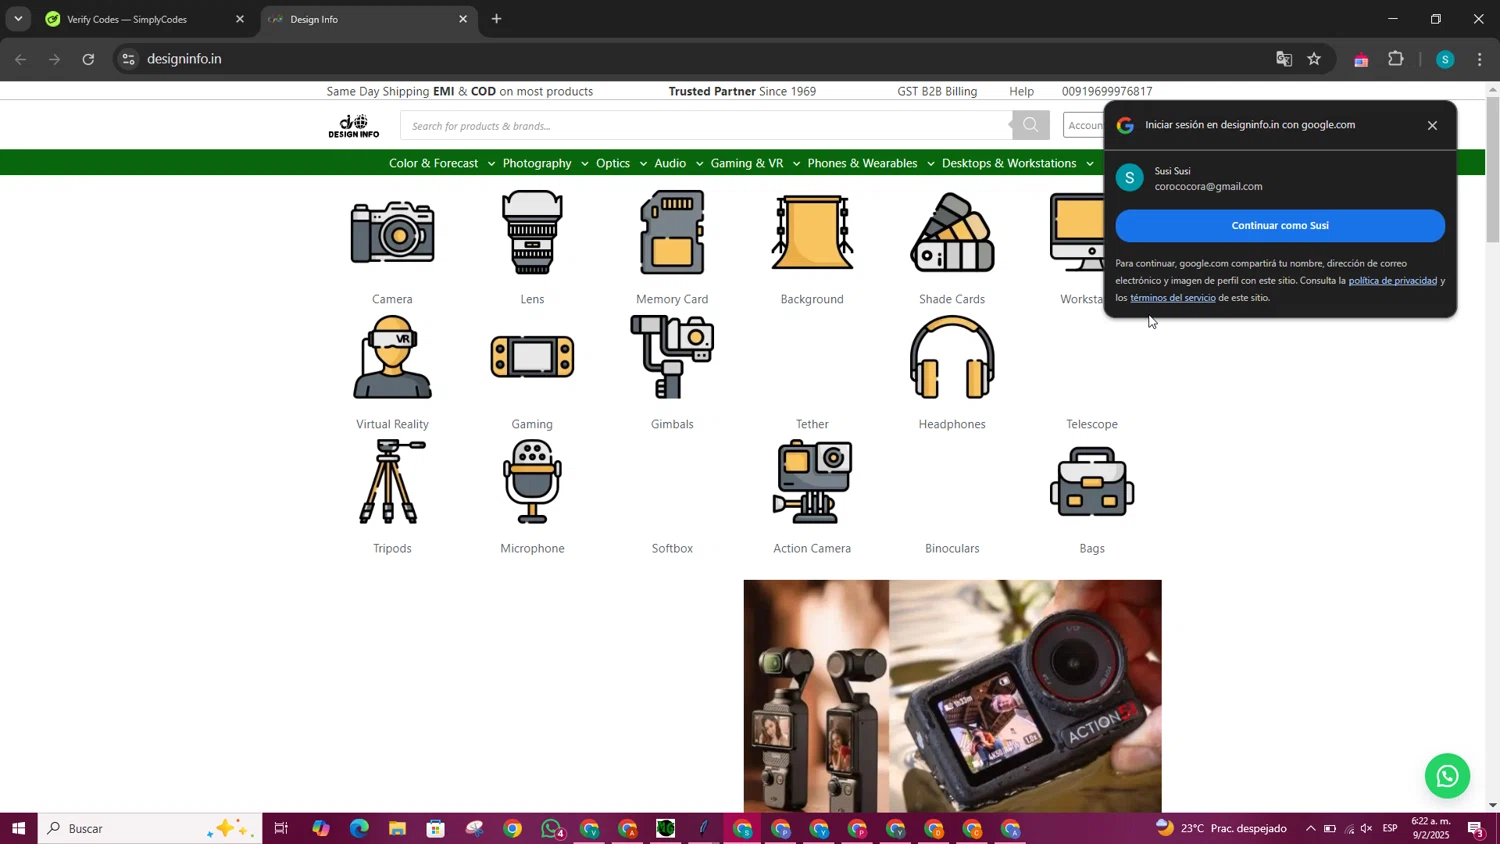Open the Lens category icon
This screenshot has height=844, width=1500.
point(532,232)
